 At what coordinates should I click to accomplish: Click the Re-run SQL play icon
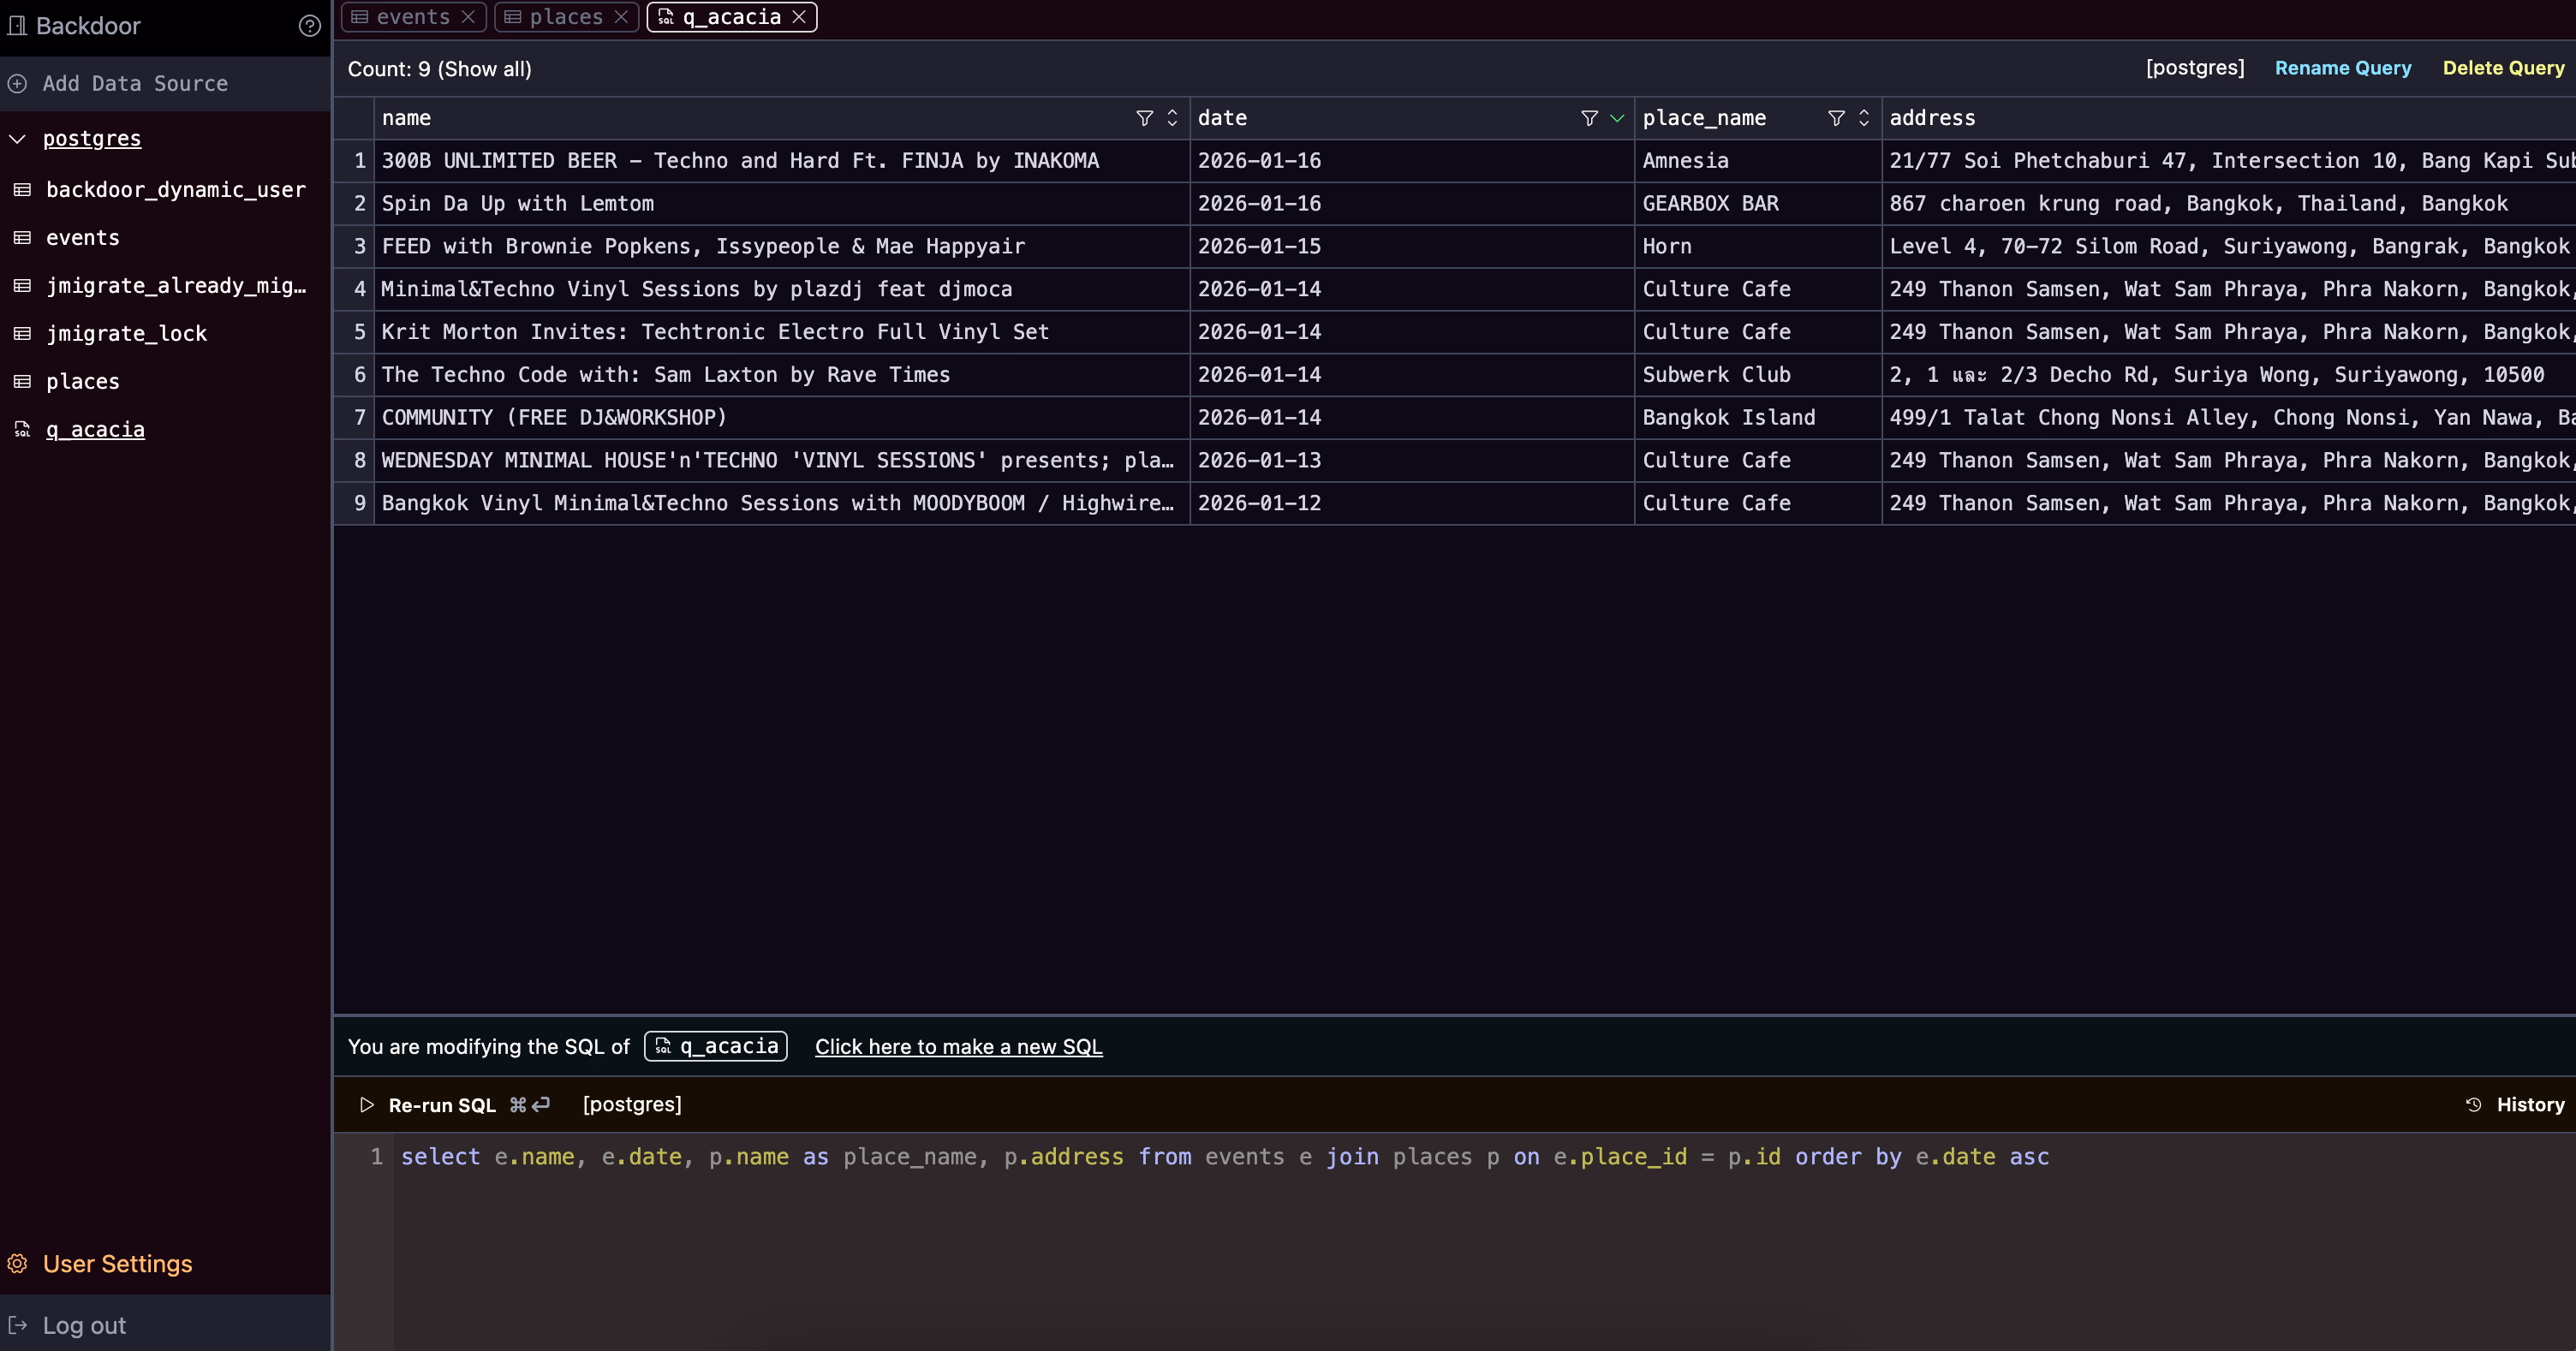pos(367,1105)
